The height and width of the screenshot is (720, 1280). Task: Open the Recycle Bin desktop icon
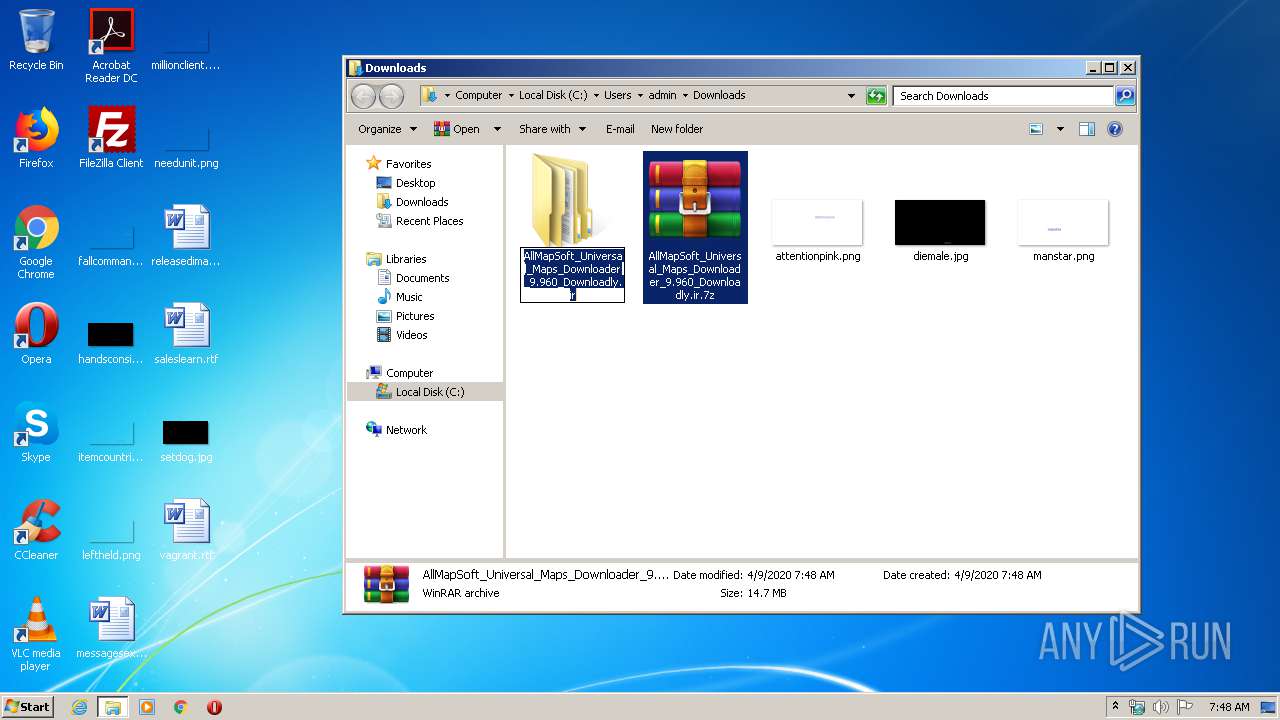[36, 40]
